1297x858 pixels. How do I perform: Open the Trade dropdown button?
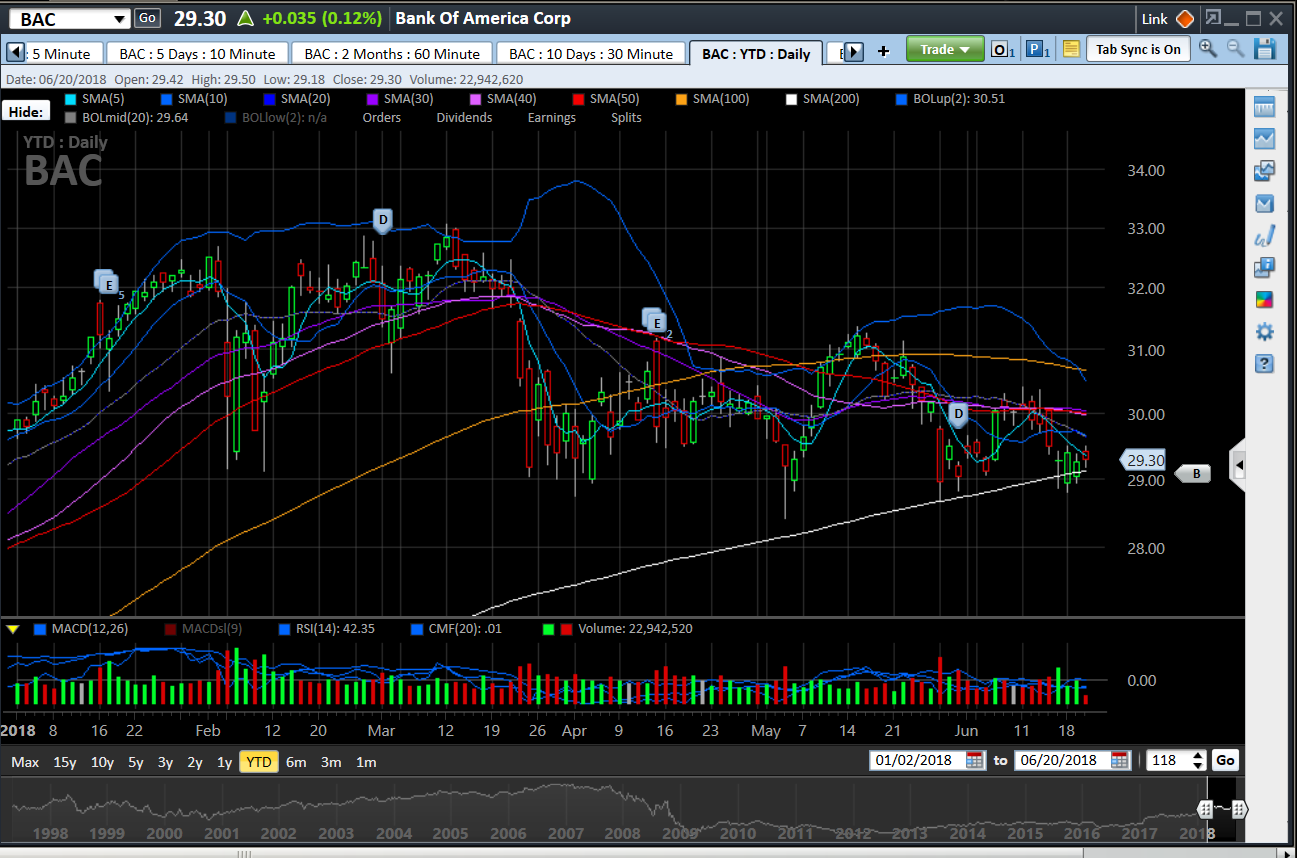(945, 49)
